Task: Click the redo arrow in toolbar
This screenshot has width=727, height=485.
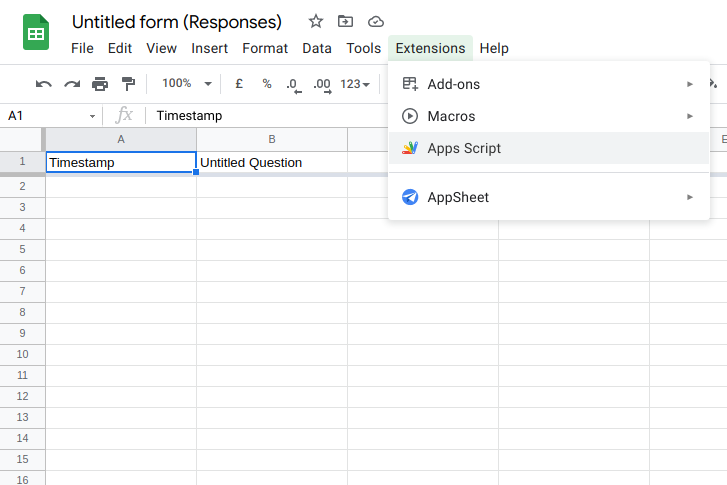Action: point(72,84)
